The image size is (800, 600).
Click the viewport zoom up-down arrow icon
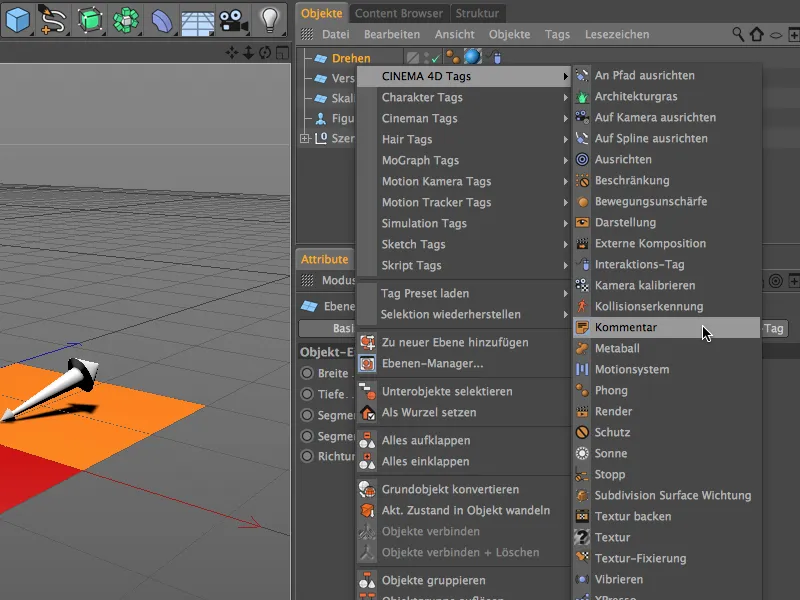[248, 53]
